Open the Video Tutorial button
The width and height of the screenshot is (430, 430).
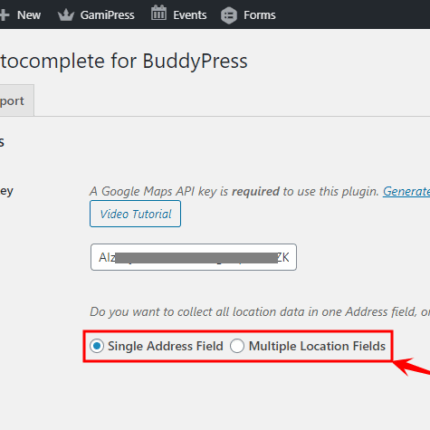point(135,214)
